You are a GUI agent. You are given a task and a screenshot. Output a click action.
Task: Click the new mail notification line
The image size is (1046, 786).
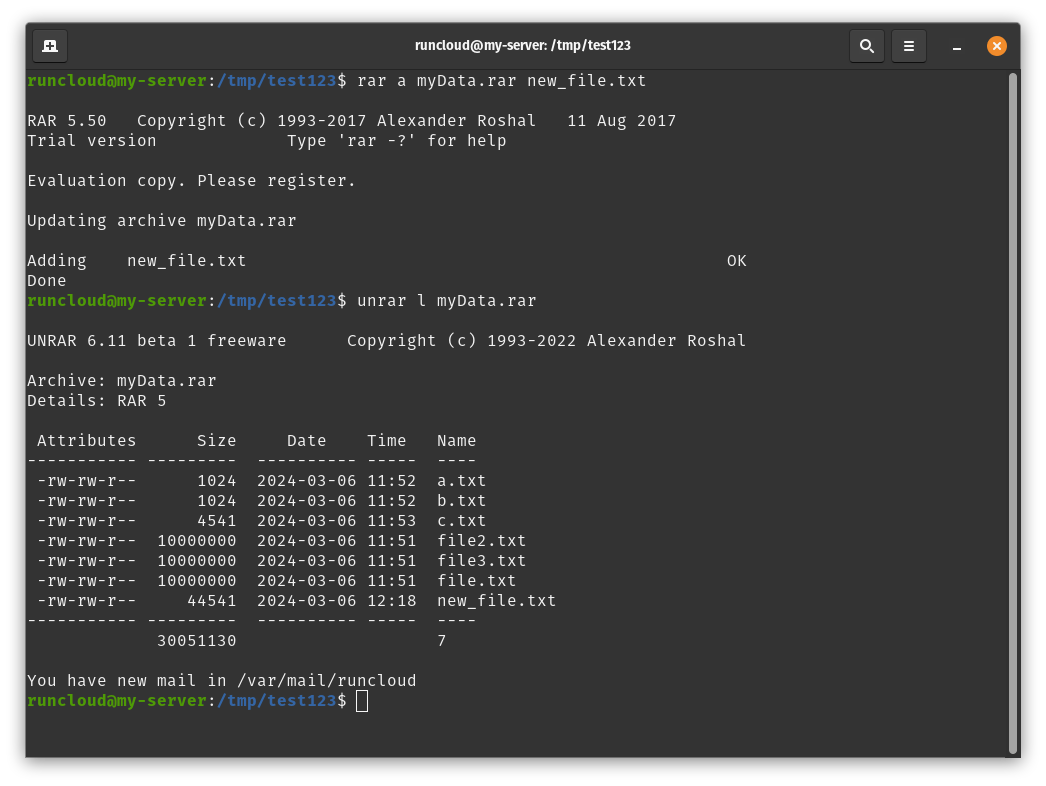click(220, 680)
